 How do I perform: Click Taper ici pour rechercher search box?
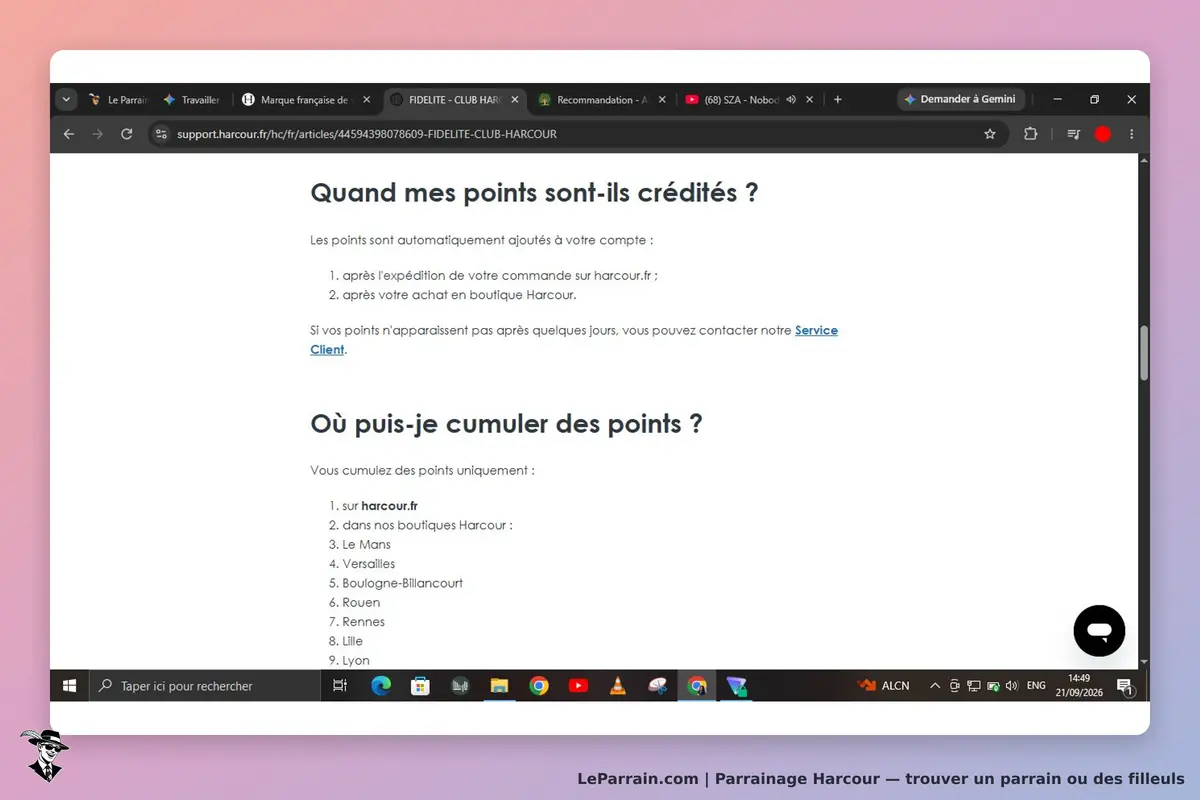click(x=205, y=686)
